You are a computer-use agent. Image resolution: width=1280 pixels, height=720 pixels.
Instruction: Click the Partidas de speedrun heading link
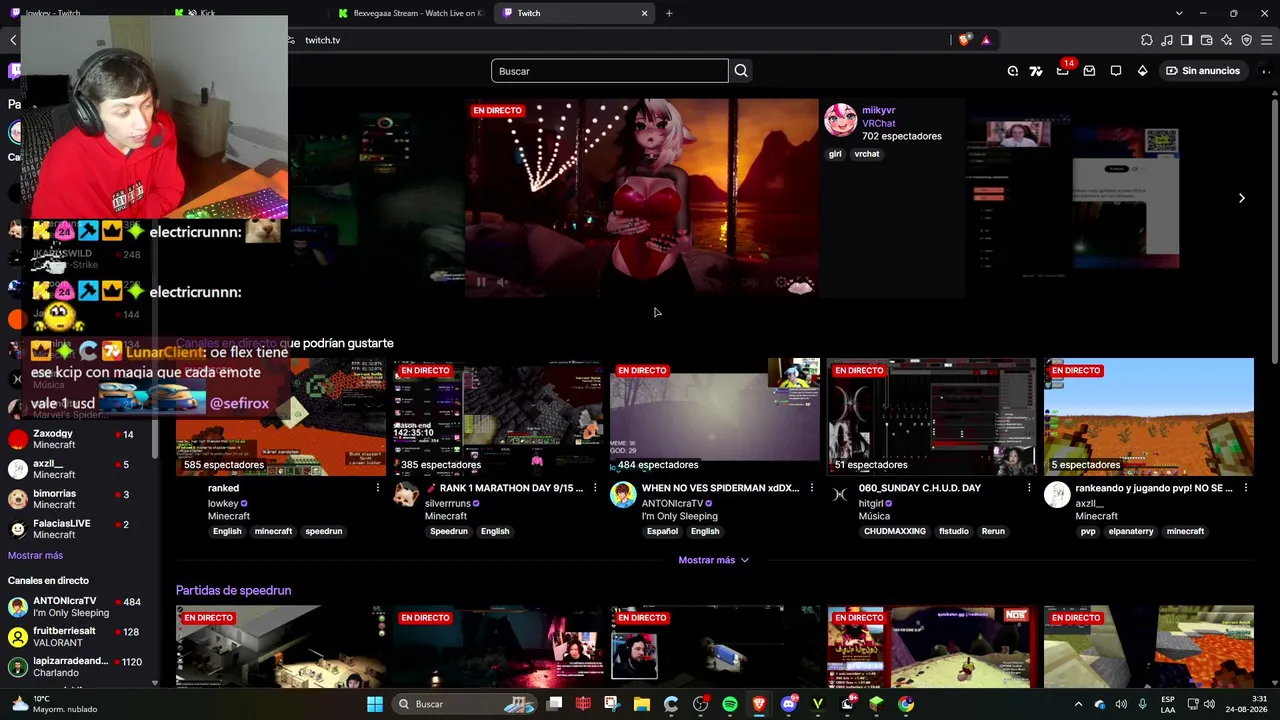point(234,590)
